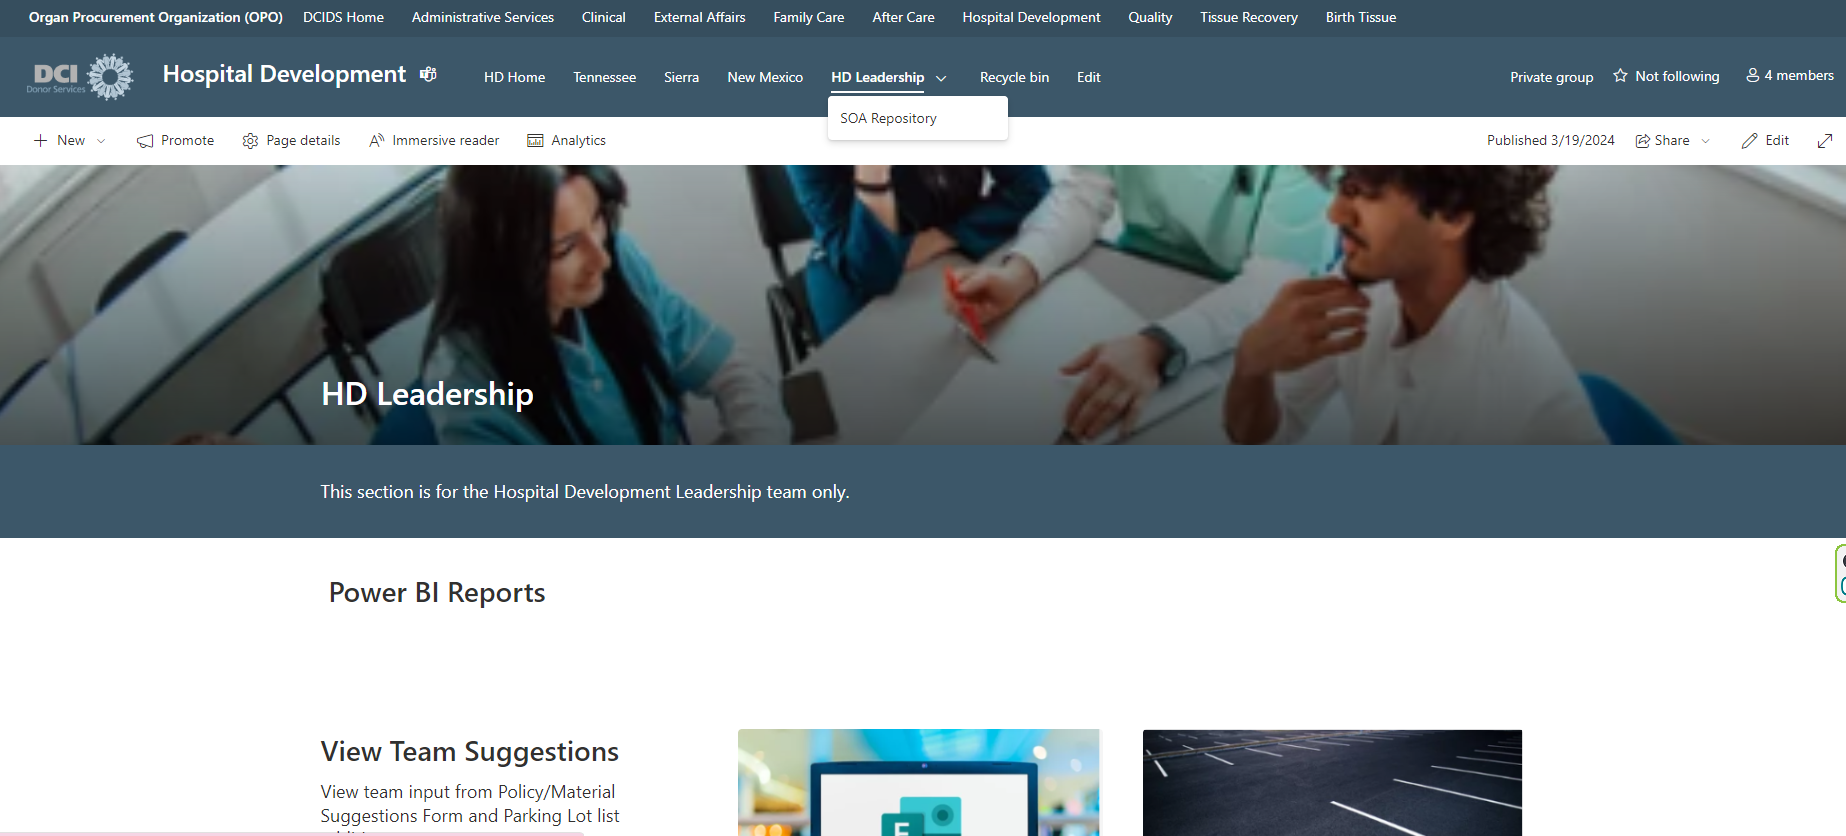Open Page details gear icon
Viewport: 1846px width, 836px height.
250,141
